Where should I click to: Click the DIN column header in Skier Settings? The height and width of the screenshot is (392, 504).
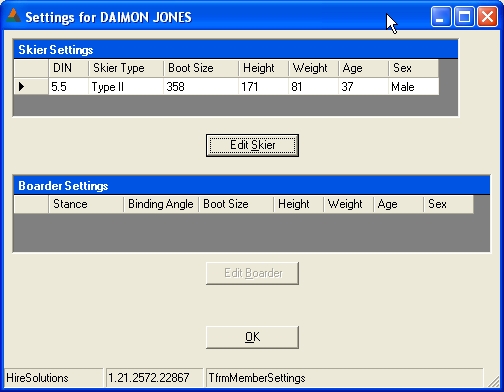click(x=68, y=68)
